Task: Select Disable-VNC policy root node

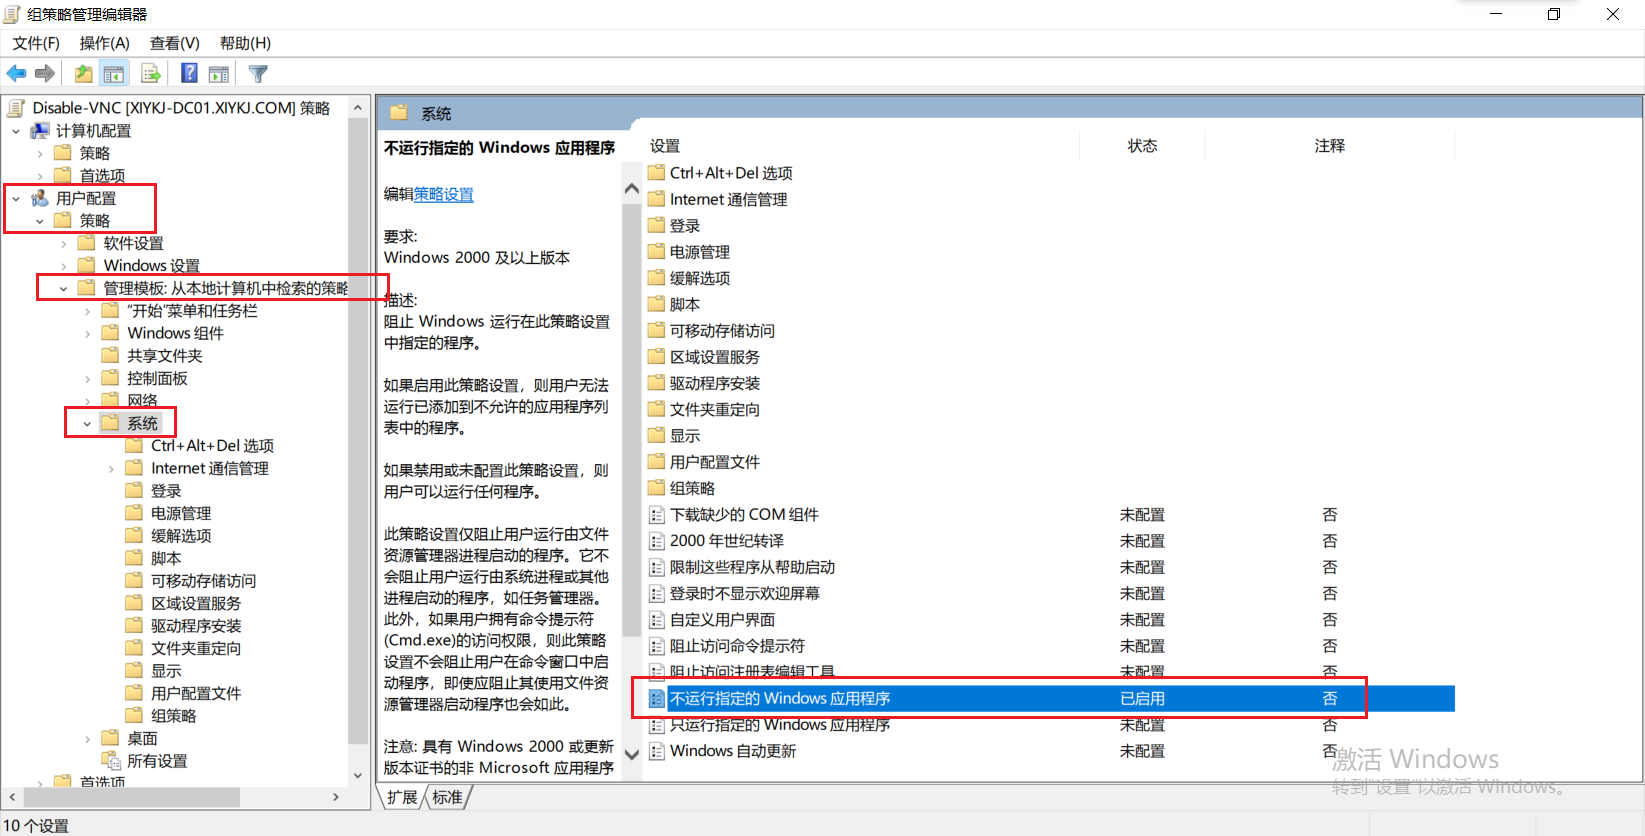Action: [181, 108]
